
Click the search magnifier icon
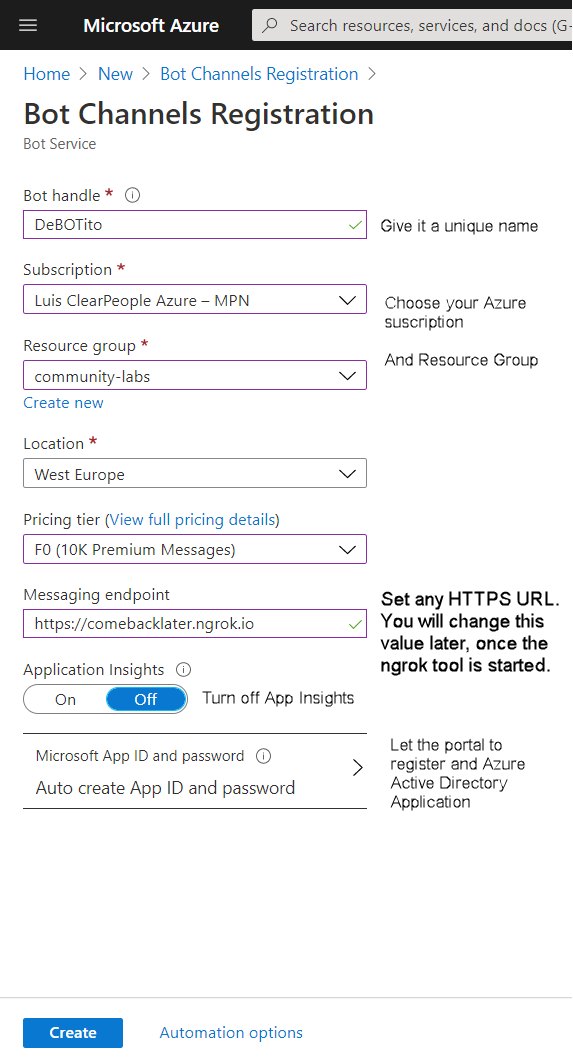tap(270, 26)
